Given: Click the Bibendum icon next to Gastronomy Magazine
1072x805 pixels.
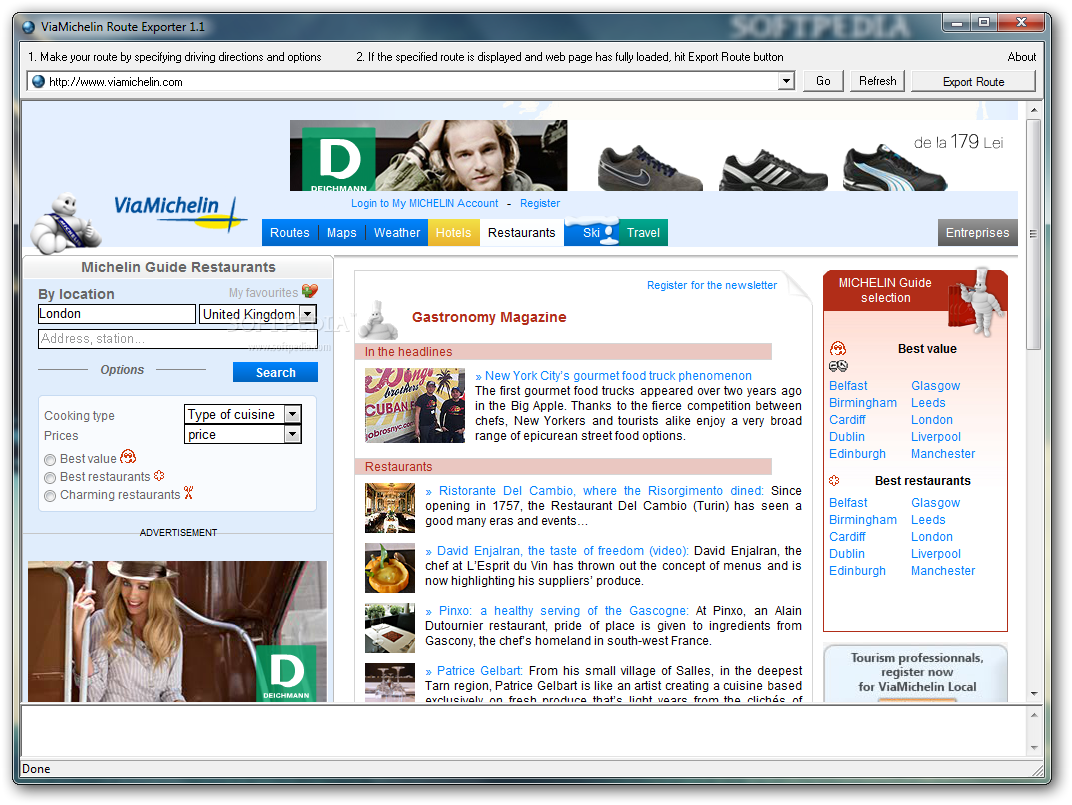Looking at the screenshot, I should (378, 319).
